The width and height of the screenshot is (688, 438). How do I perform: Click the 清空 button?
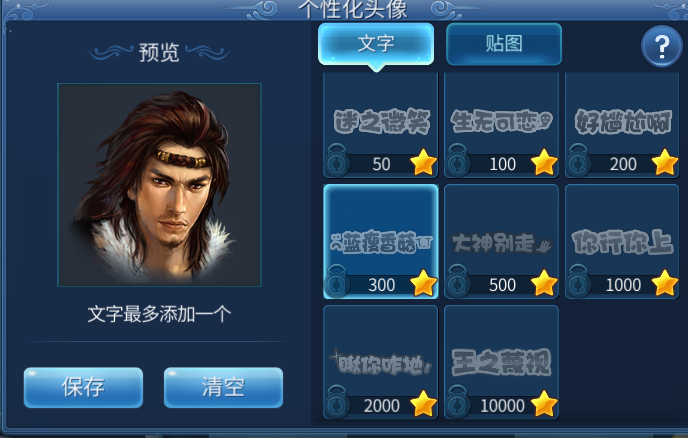(x=223, y=388)
